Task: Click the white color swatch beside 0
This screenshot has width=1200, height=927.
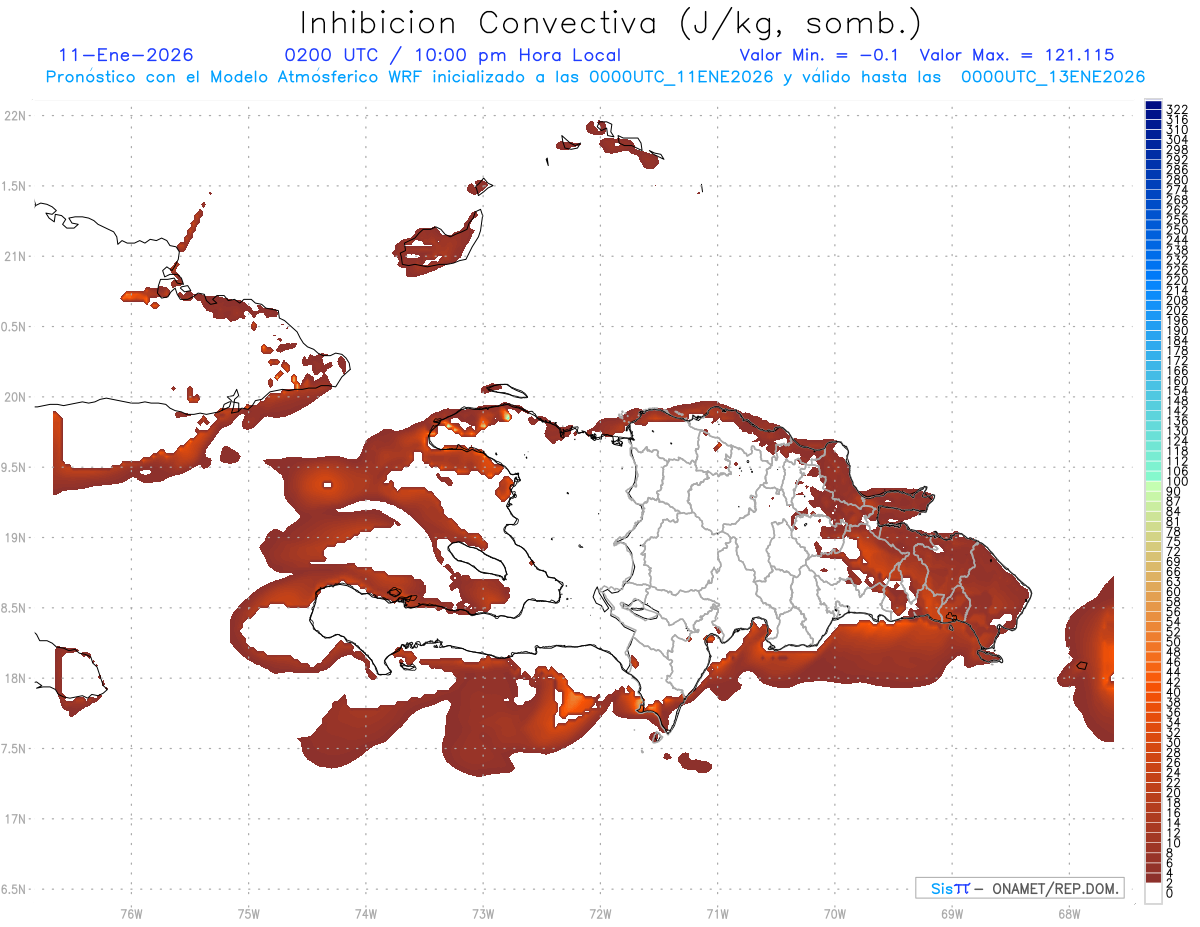Action: (x=1153, y=894)
